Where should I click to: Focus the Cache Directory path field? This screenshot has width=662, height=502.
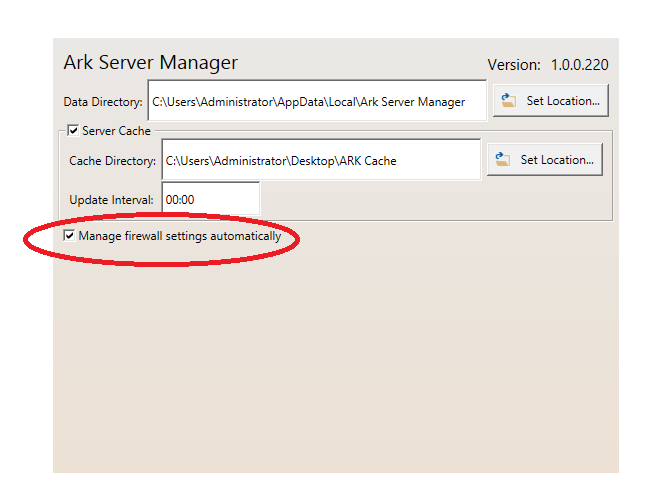(321, 160)
